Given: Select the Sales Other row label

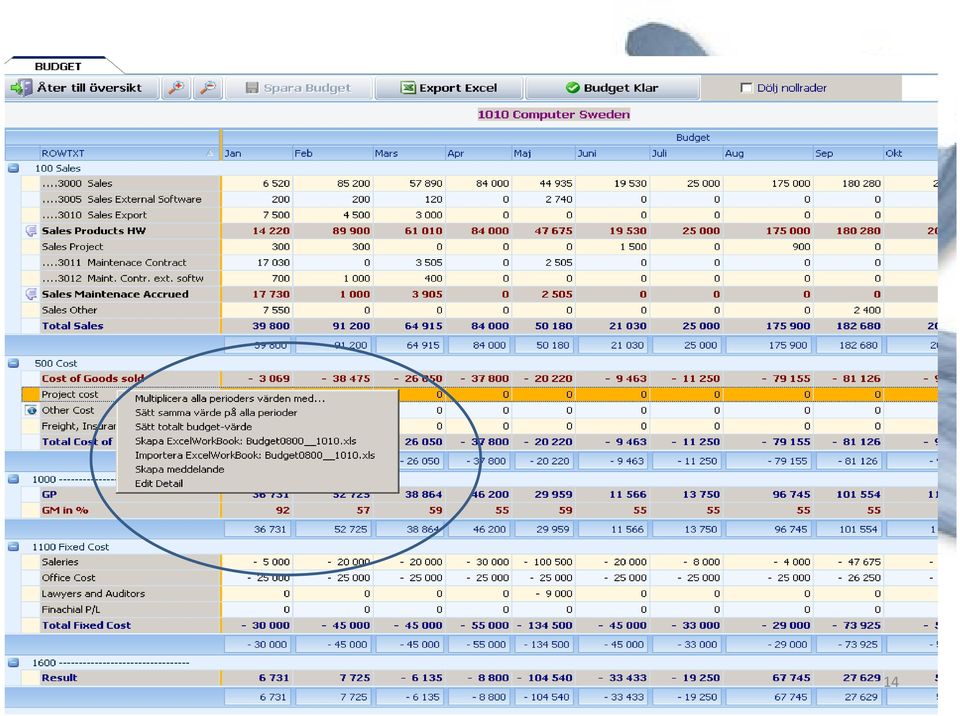Looking at the screenshot, I should tap(69, 310).
